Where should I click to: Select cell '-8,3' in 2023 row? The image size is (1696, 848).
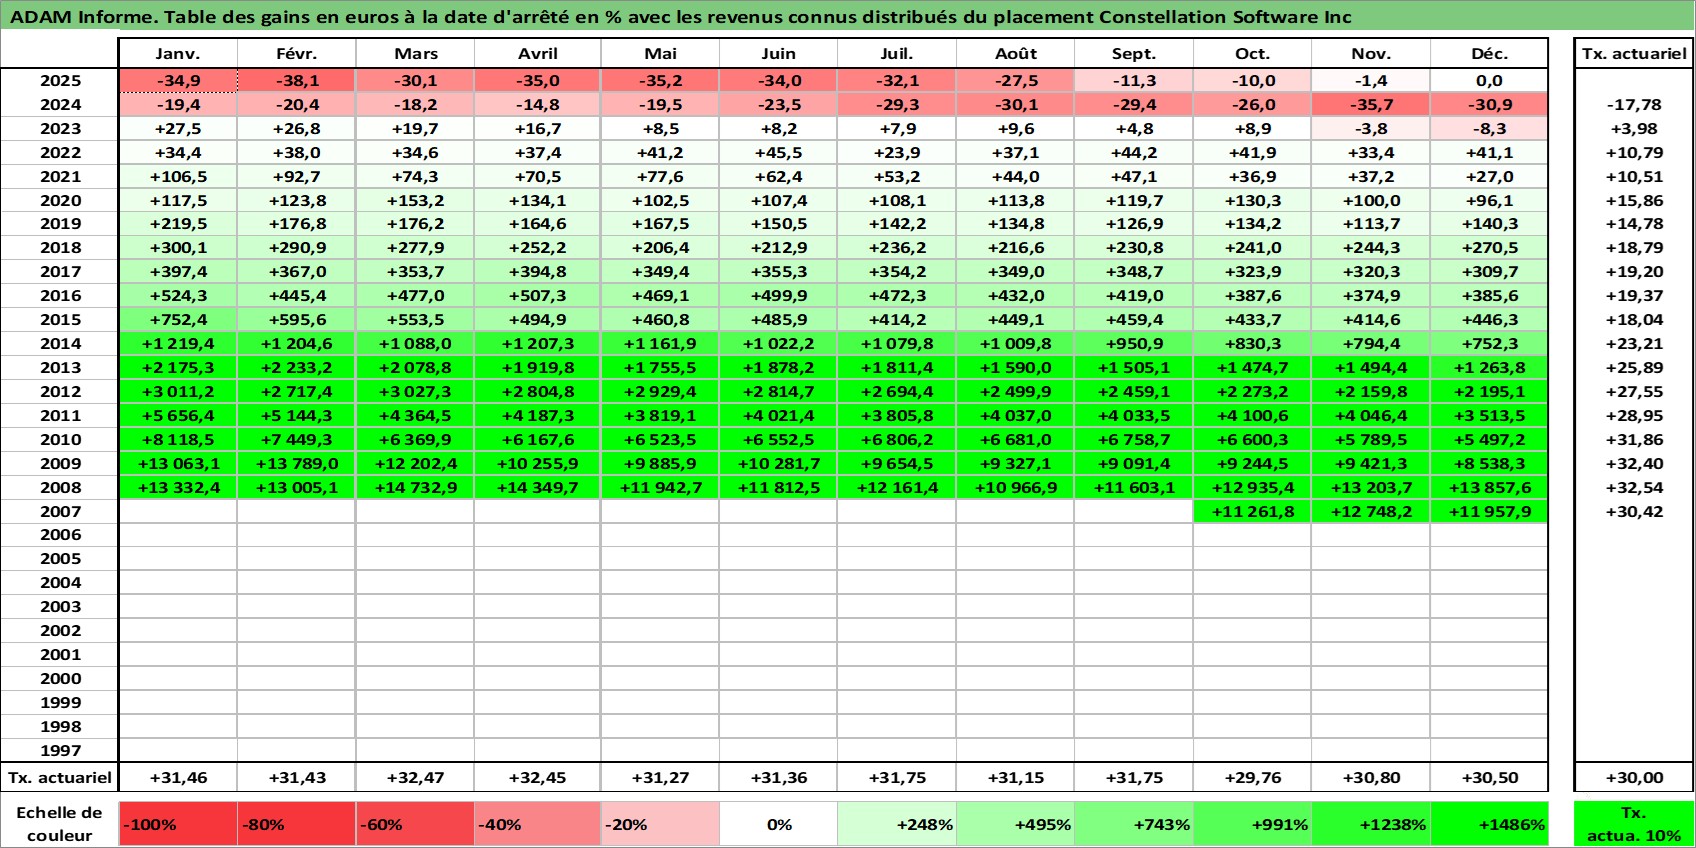coord(1489,129)
